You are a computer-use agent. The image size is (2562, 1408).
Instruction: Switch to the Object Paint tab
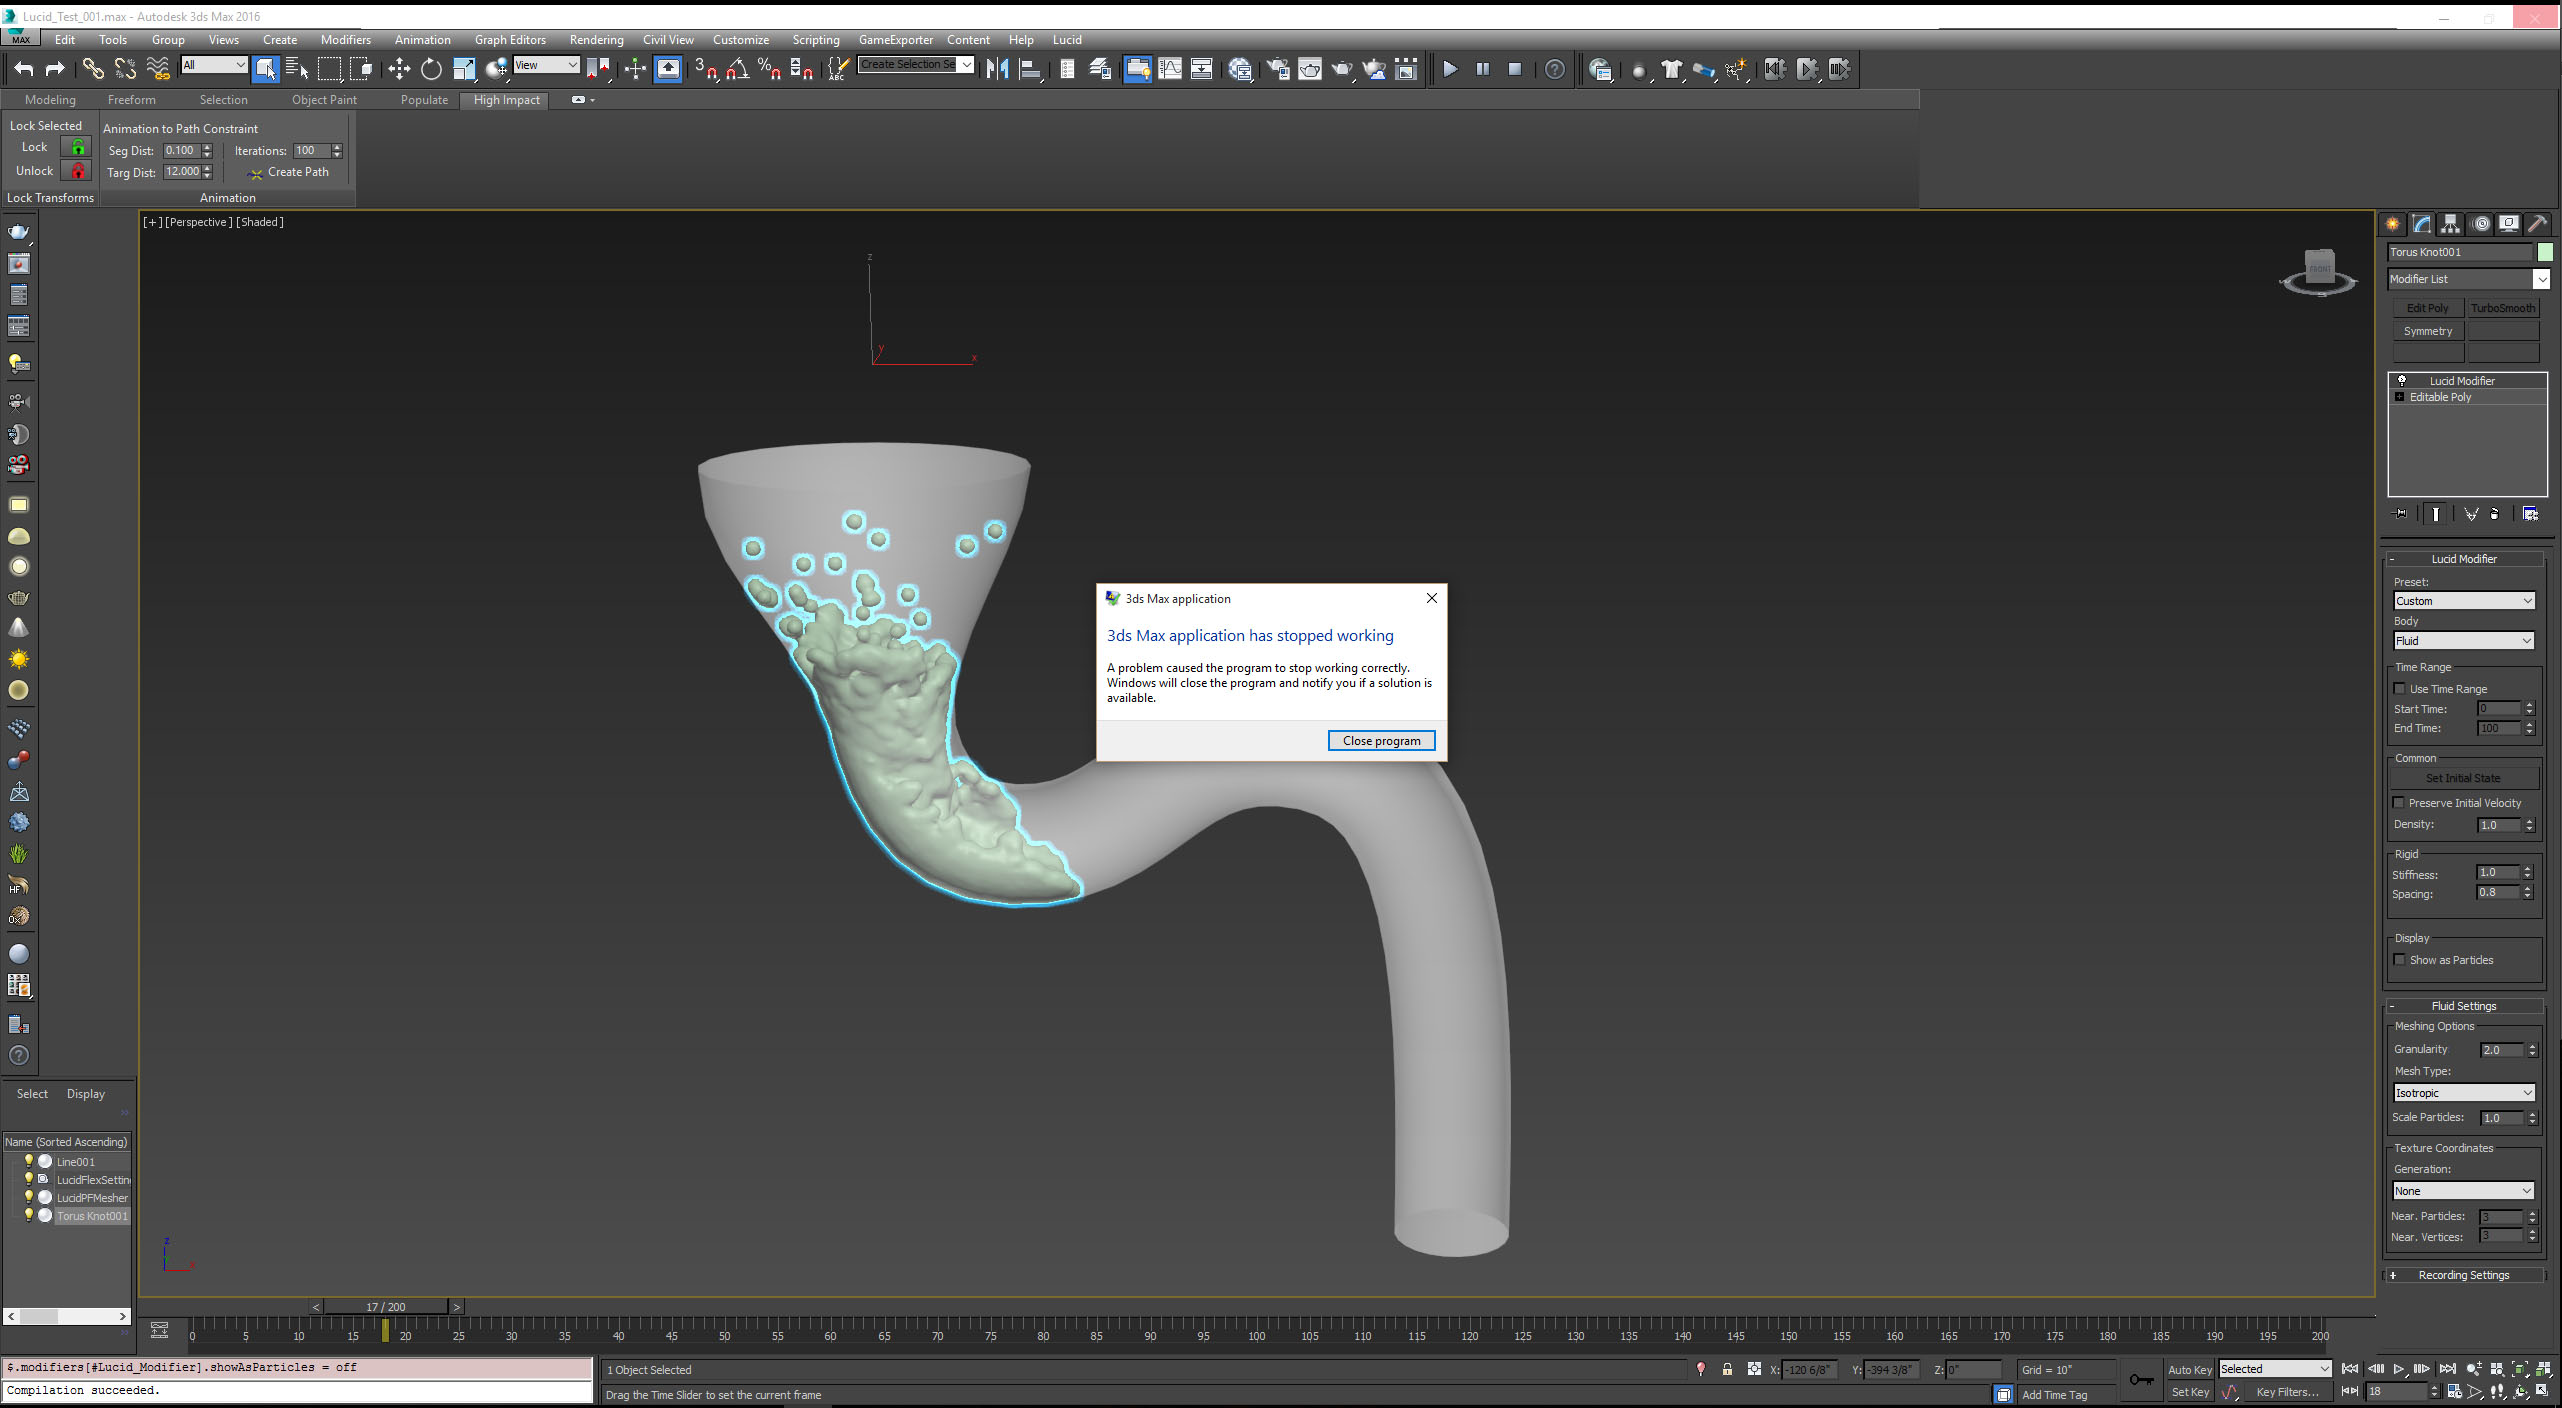(324, 100)
